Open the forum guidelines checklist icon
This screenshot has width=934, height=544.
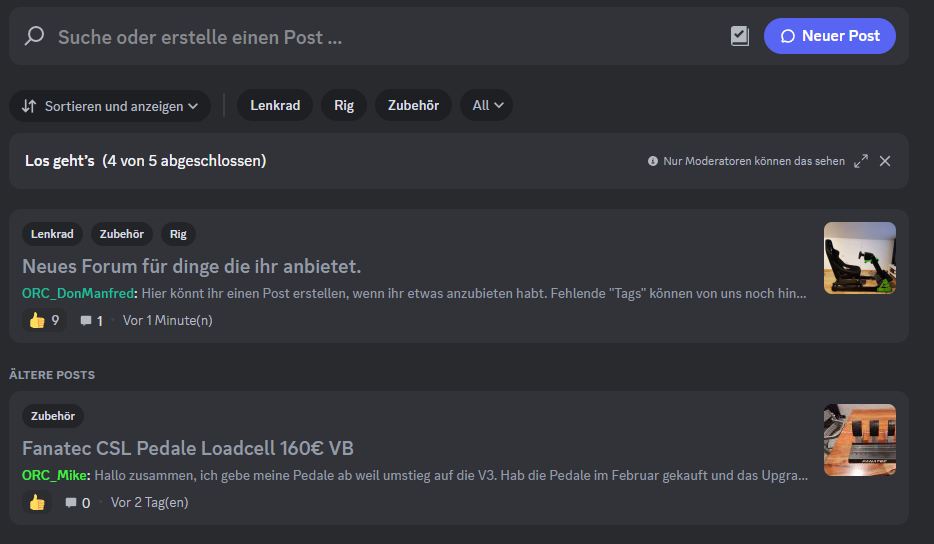tap(739, 36)
